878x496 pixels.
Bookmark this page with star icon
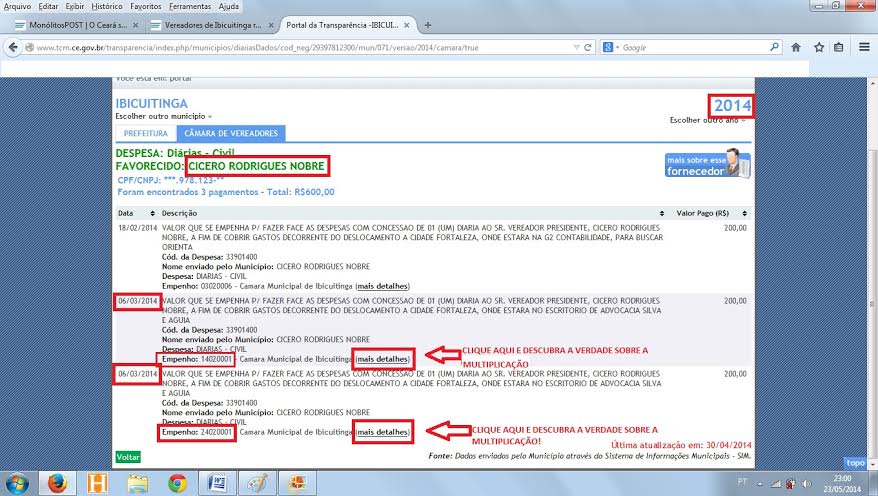point(817,46)
